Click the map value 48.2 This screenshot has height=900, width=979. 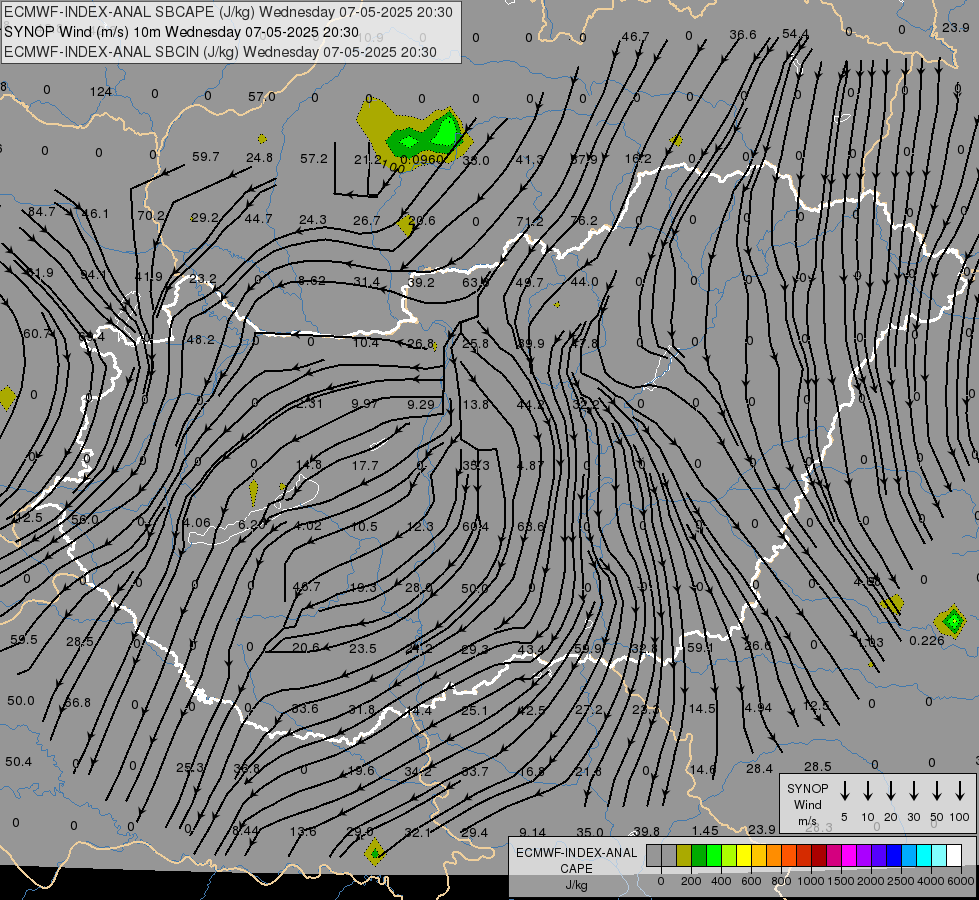pos(200,340)
